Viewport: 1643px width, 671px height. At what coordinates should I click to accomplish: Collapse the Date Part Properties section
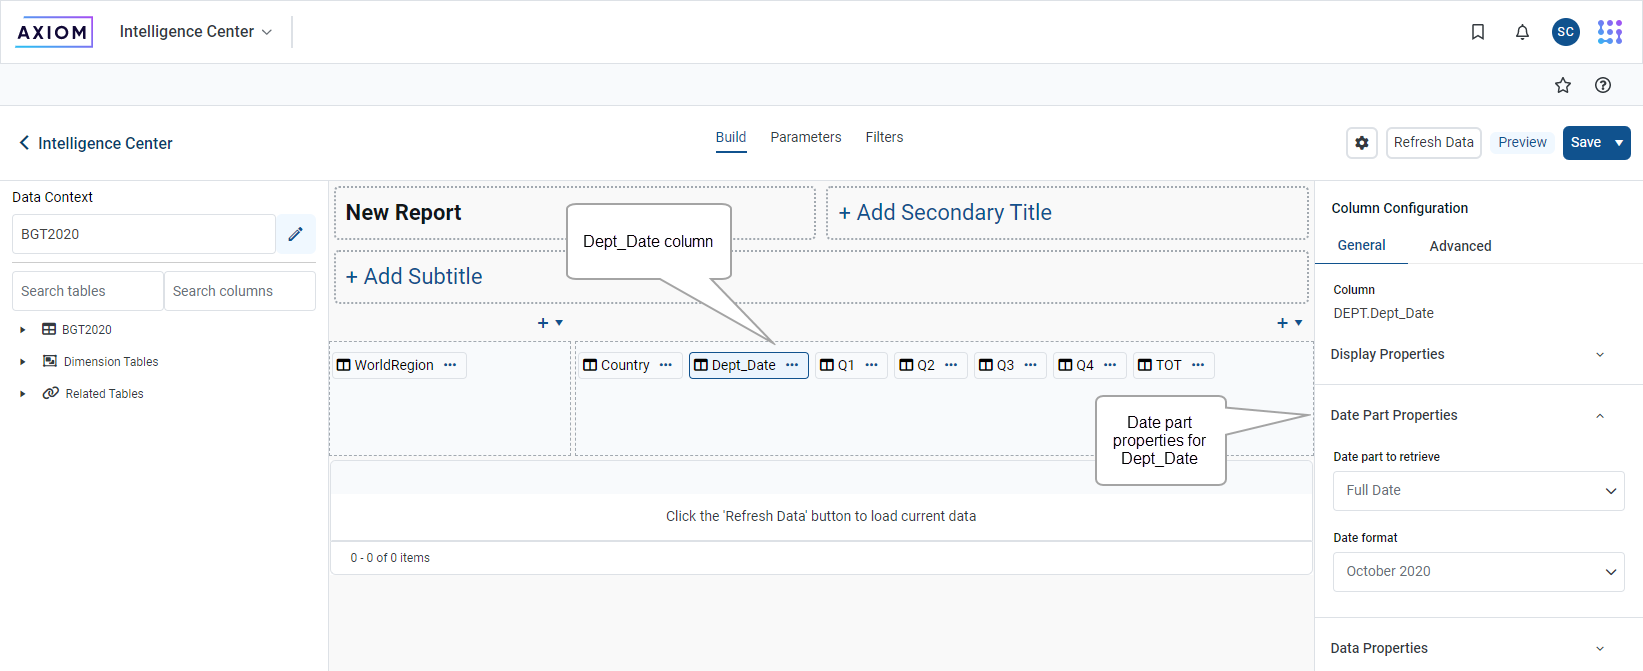(1598, 416)
